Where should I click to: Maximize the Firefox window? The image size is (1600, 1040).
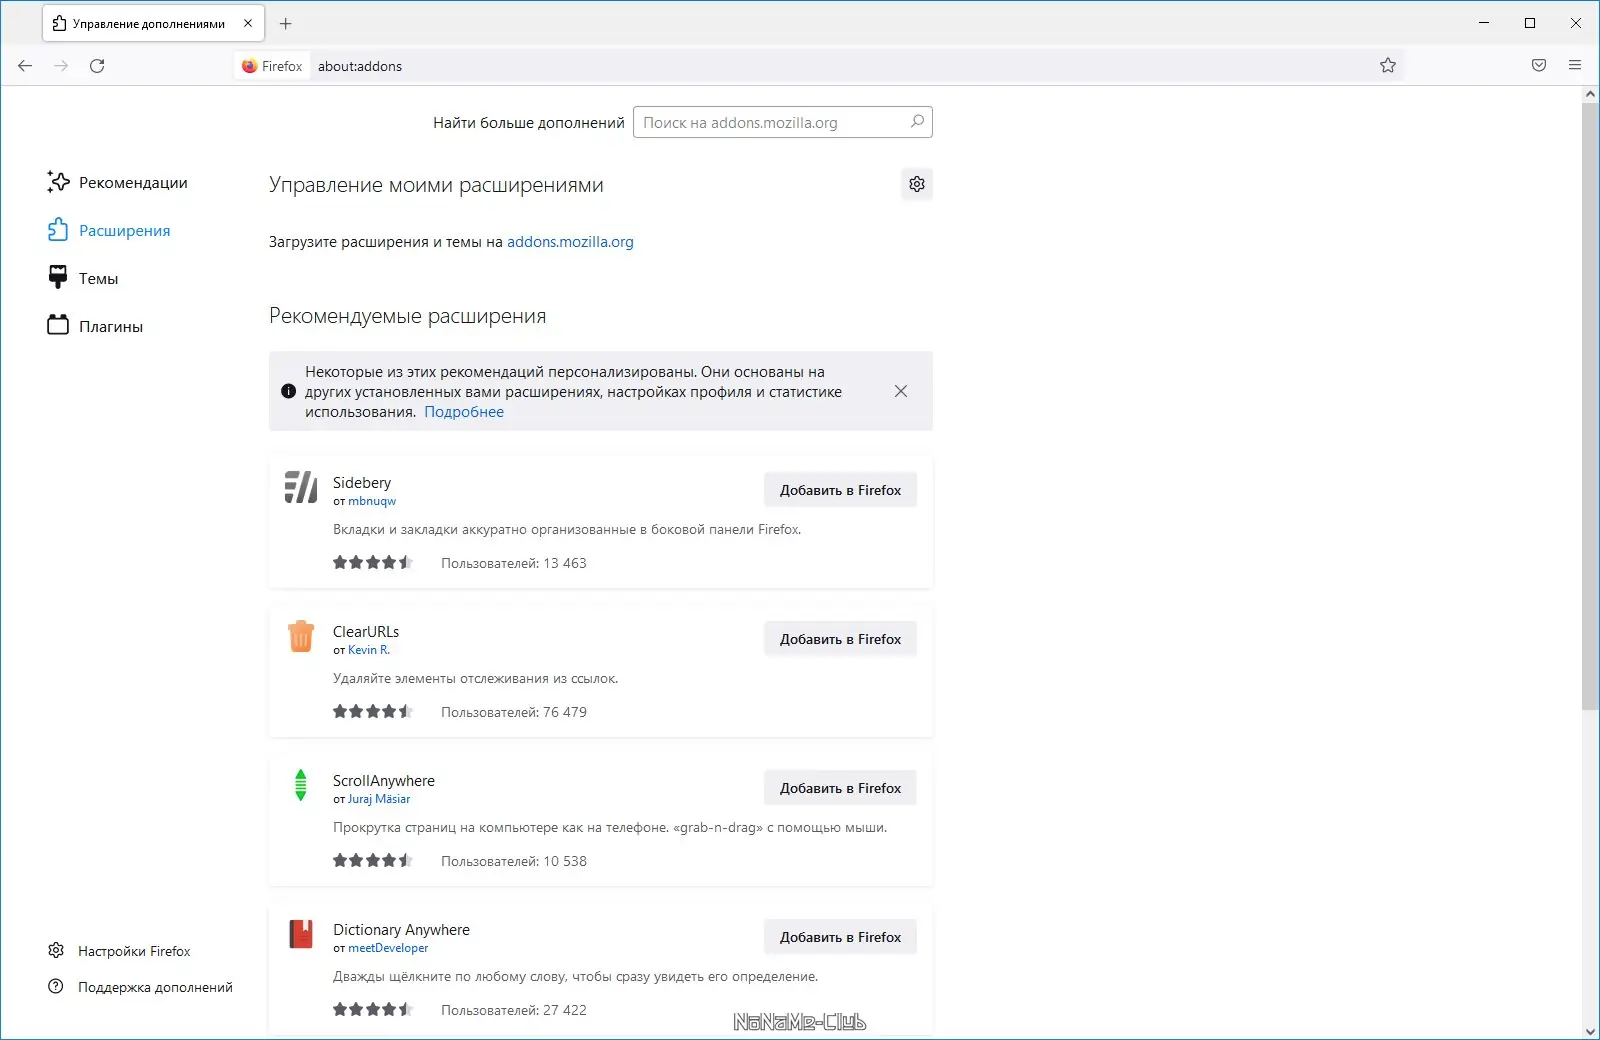(x=1530, y=23)
